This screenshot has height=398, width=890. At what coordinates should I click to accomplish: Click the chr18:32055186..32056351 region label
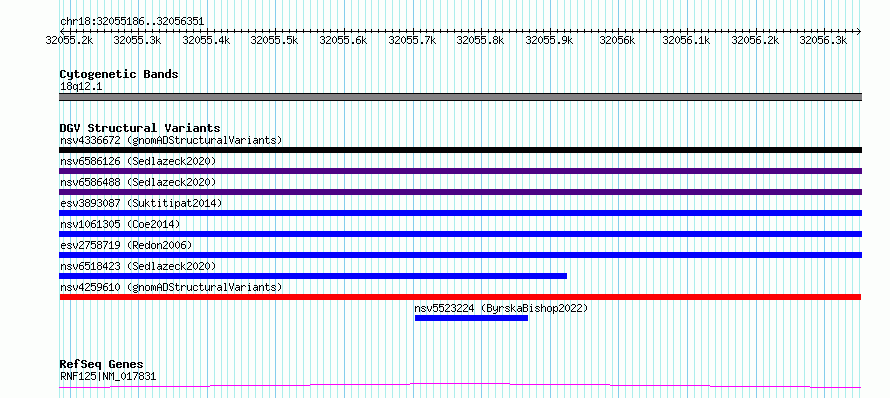click(132, 22)
